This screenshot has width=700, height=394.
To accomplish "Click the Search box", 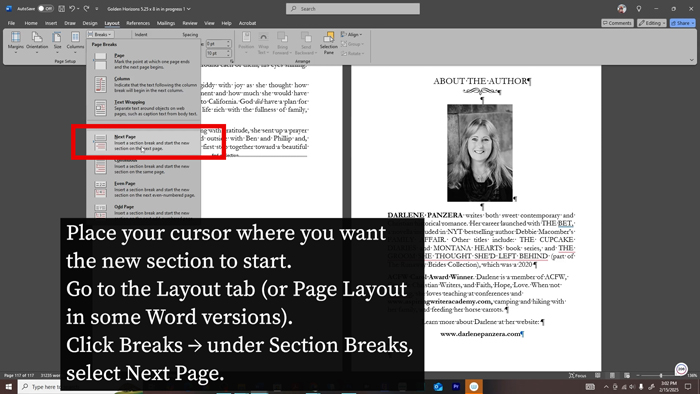I will tap(353, 8).
